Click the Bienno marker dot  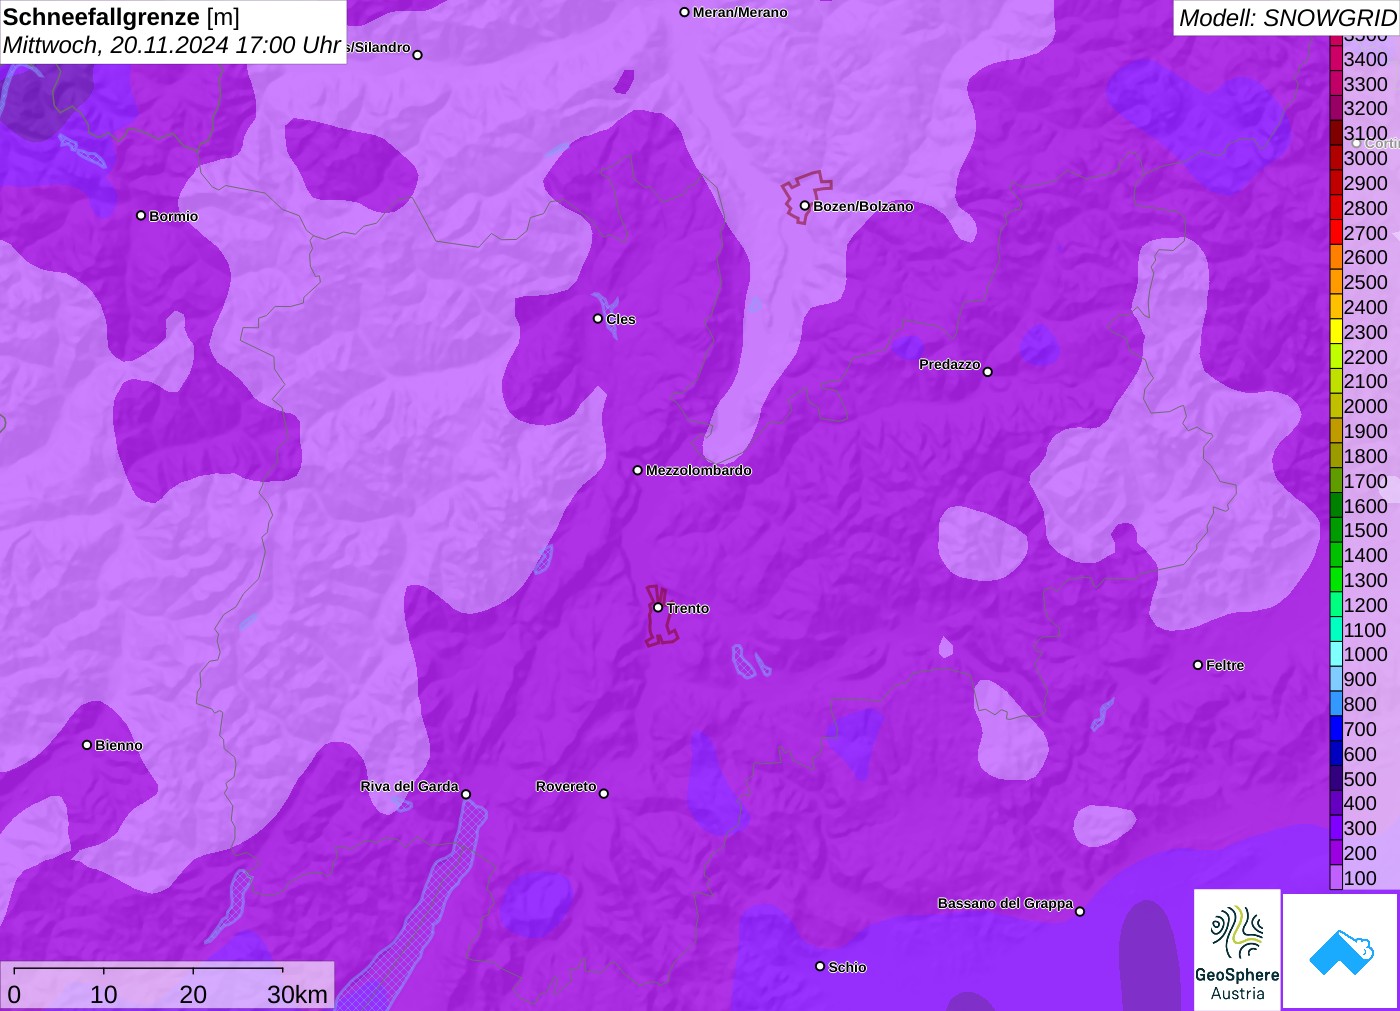coord(87,745)
